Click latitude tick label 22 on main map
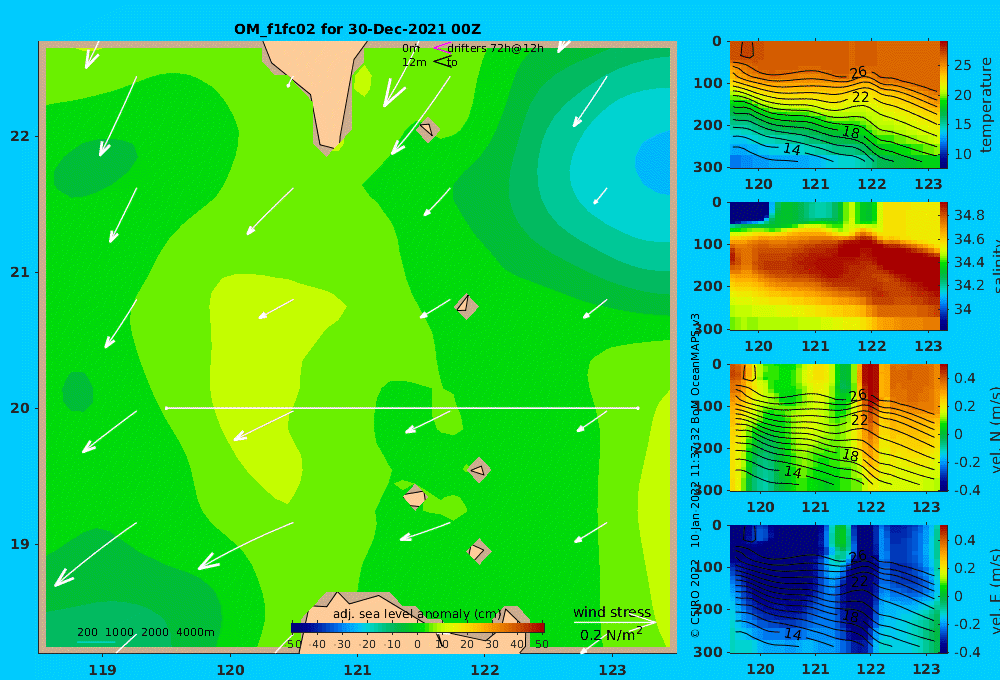Screen dimensions: 1000x680 (20, 137)
